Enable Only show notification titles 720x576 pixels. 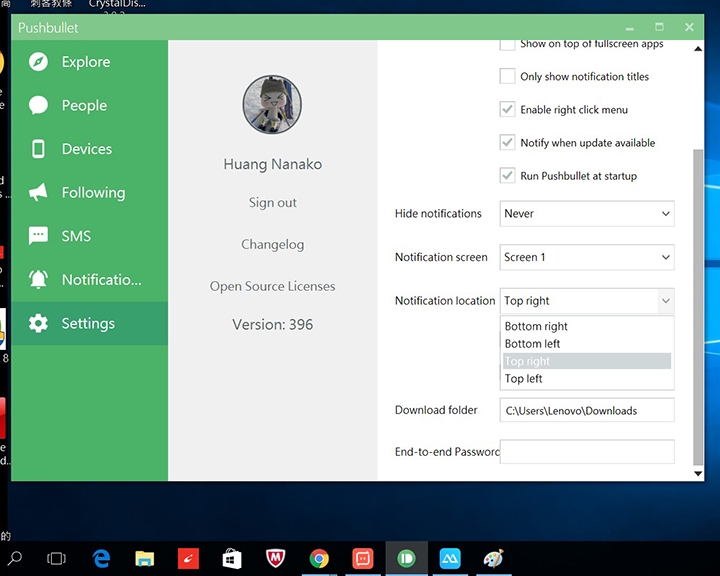click(x=507, y=76)
